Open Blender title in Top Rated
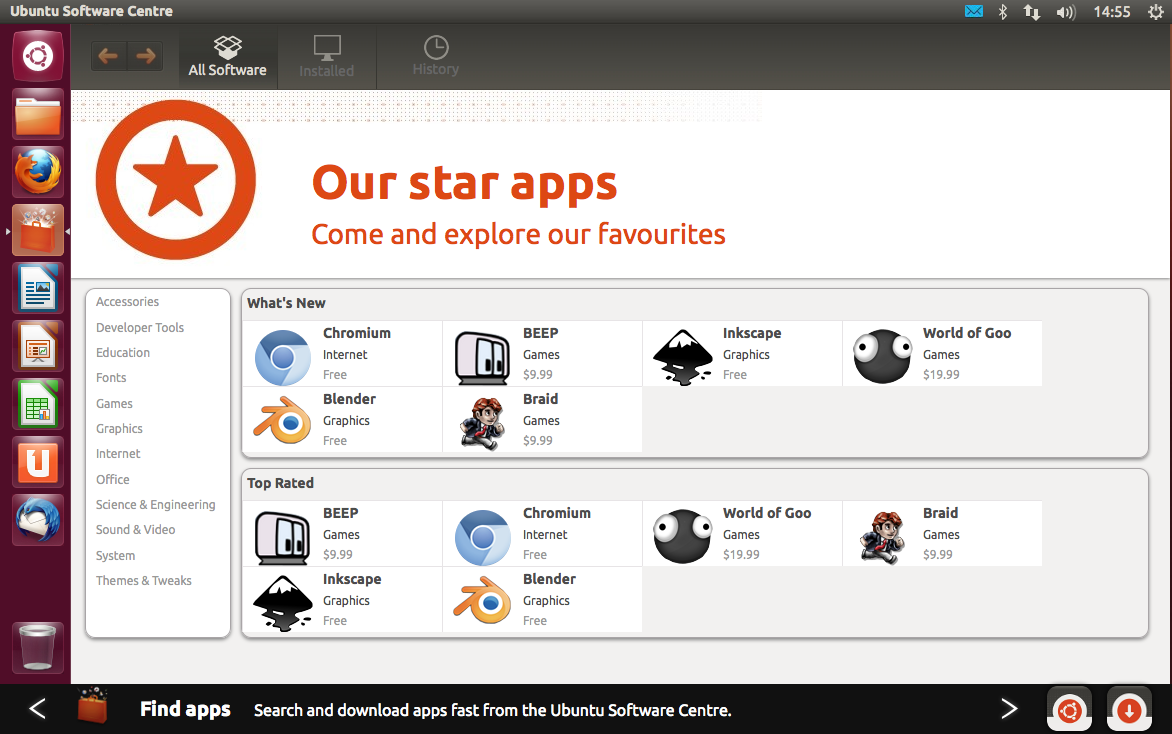Screen dimensions: 1172x734 [549, 579]
